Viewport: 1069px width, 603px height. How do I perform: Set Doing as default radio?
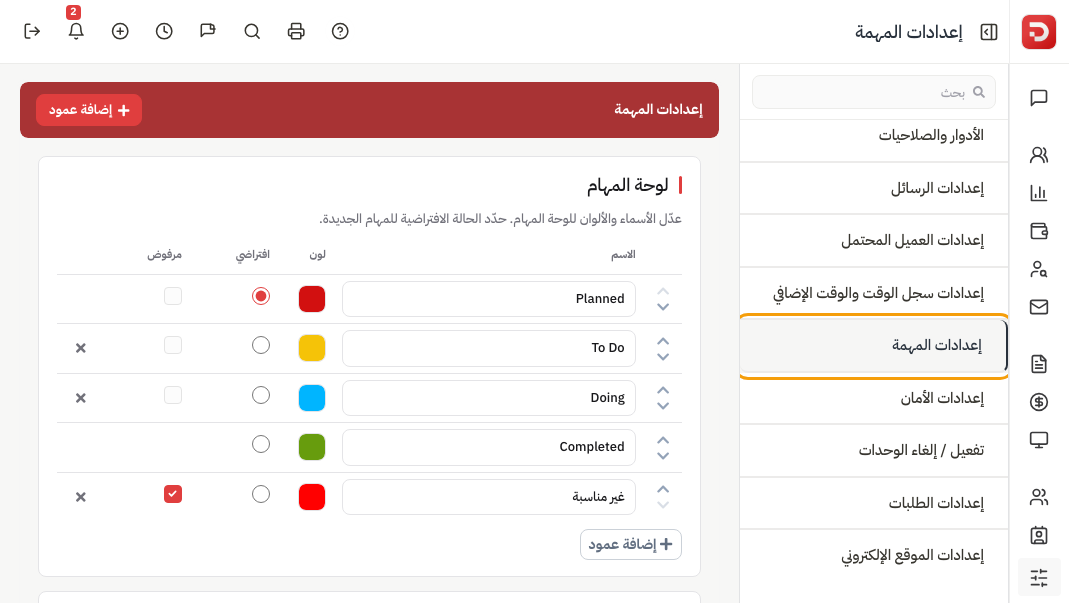click(260, 395)
